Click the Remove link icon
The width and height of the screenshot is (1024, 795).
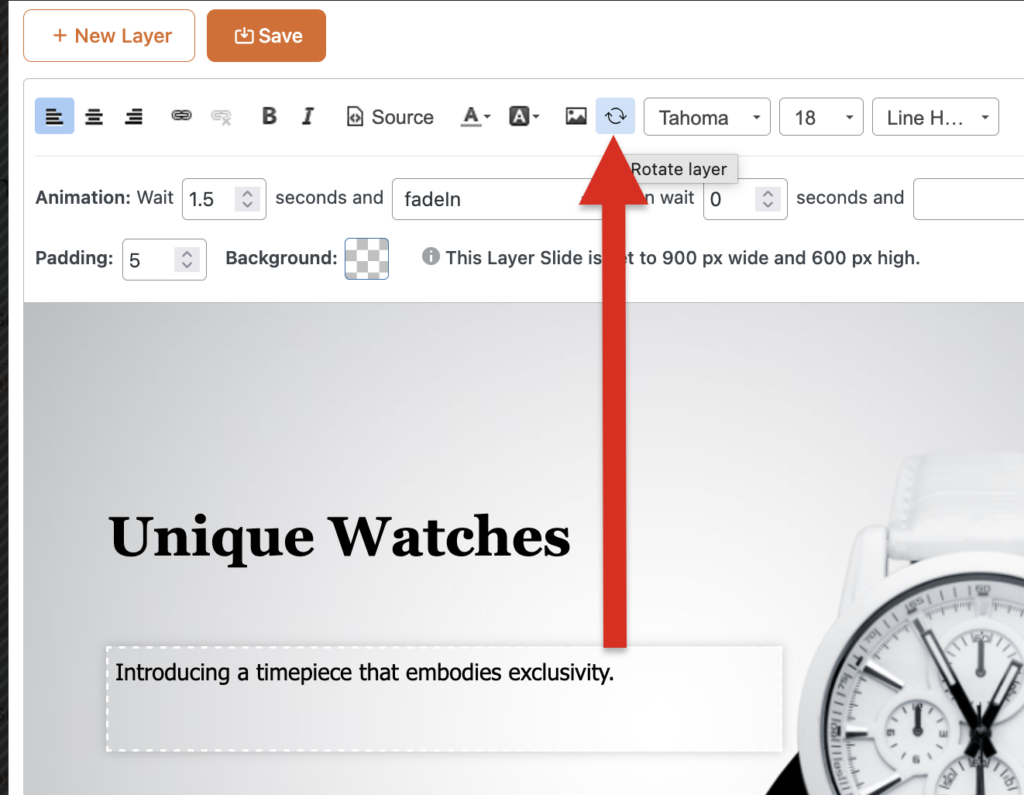point(221,116)
